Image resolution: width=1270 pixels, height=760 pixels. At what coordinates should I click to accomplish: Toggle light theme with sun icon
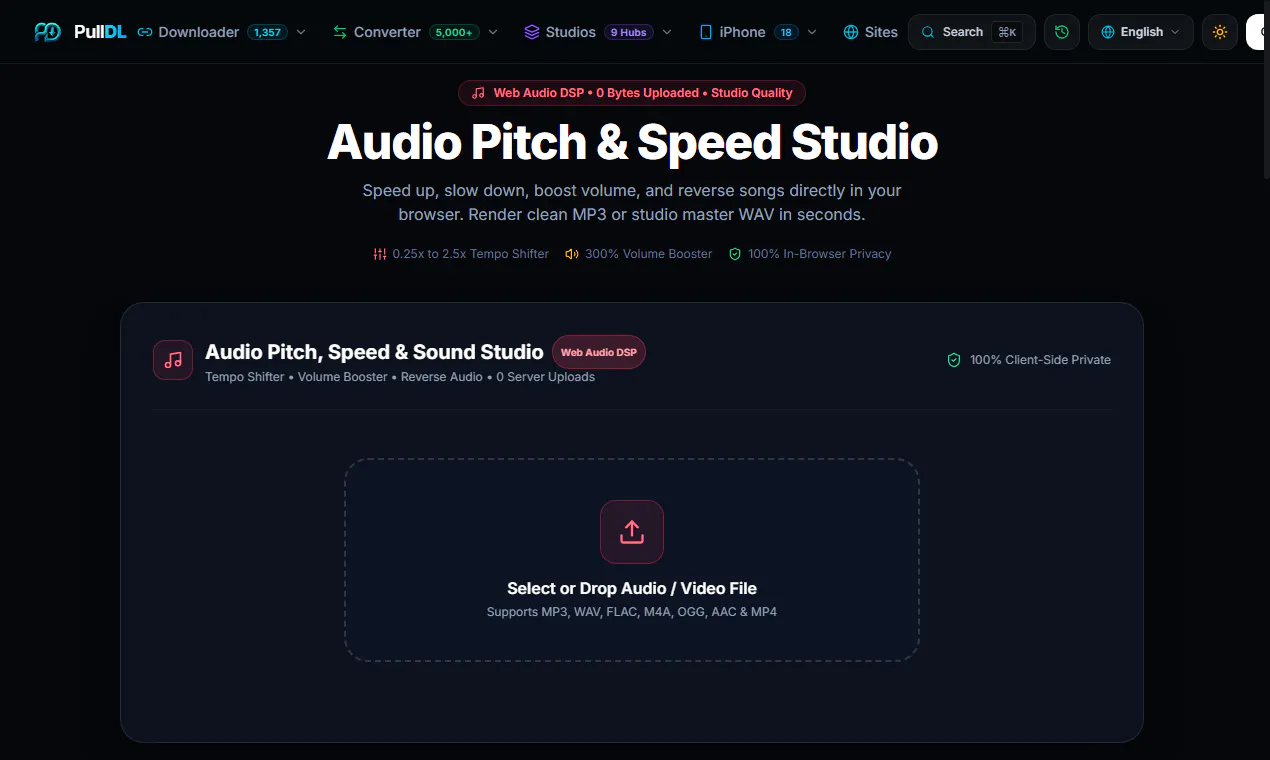pyautogui.click(x=1220, y=32)
